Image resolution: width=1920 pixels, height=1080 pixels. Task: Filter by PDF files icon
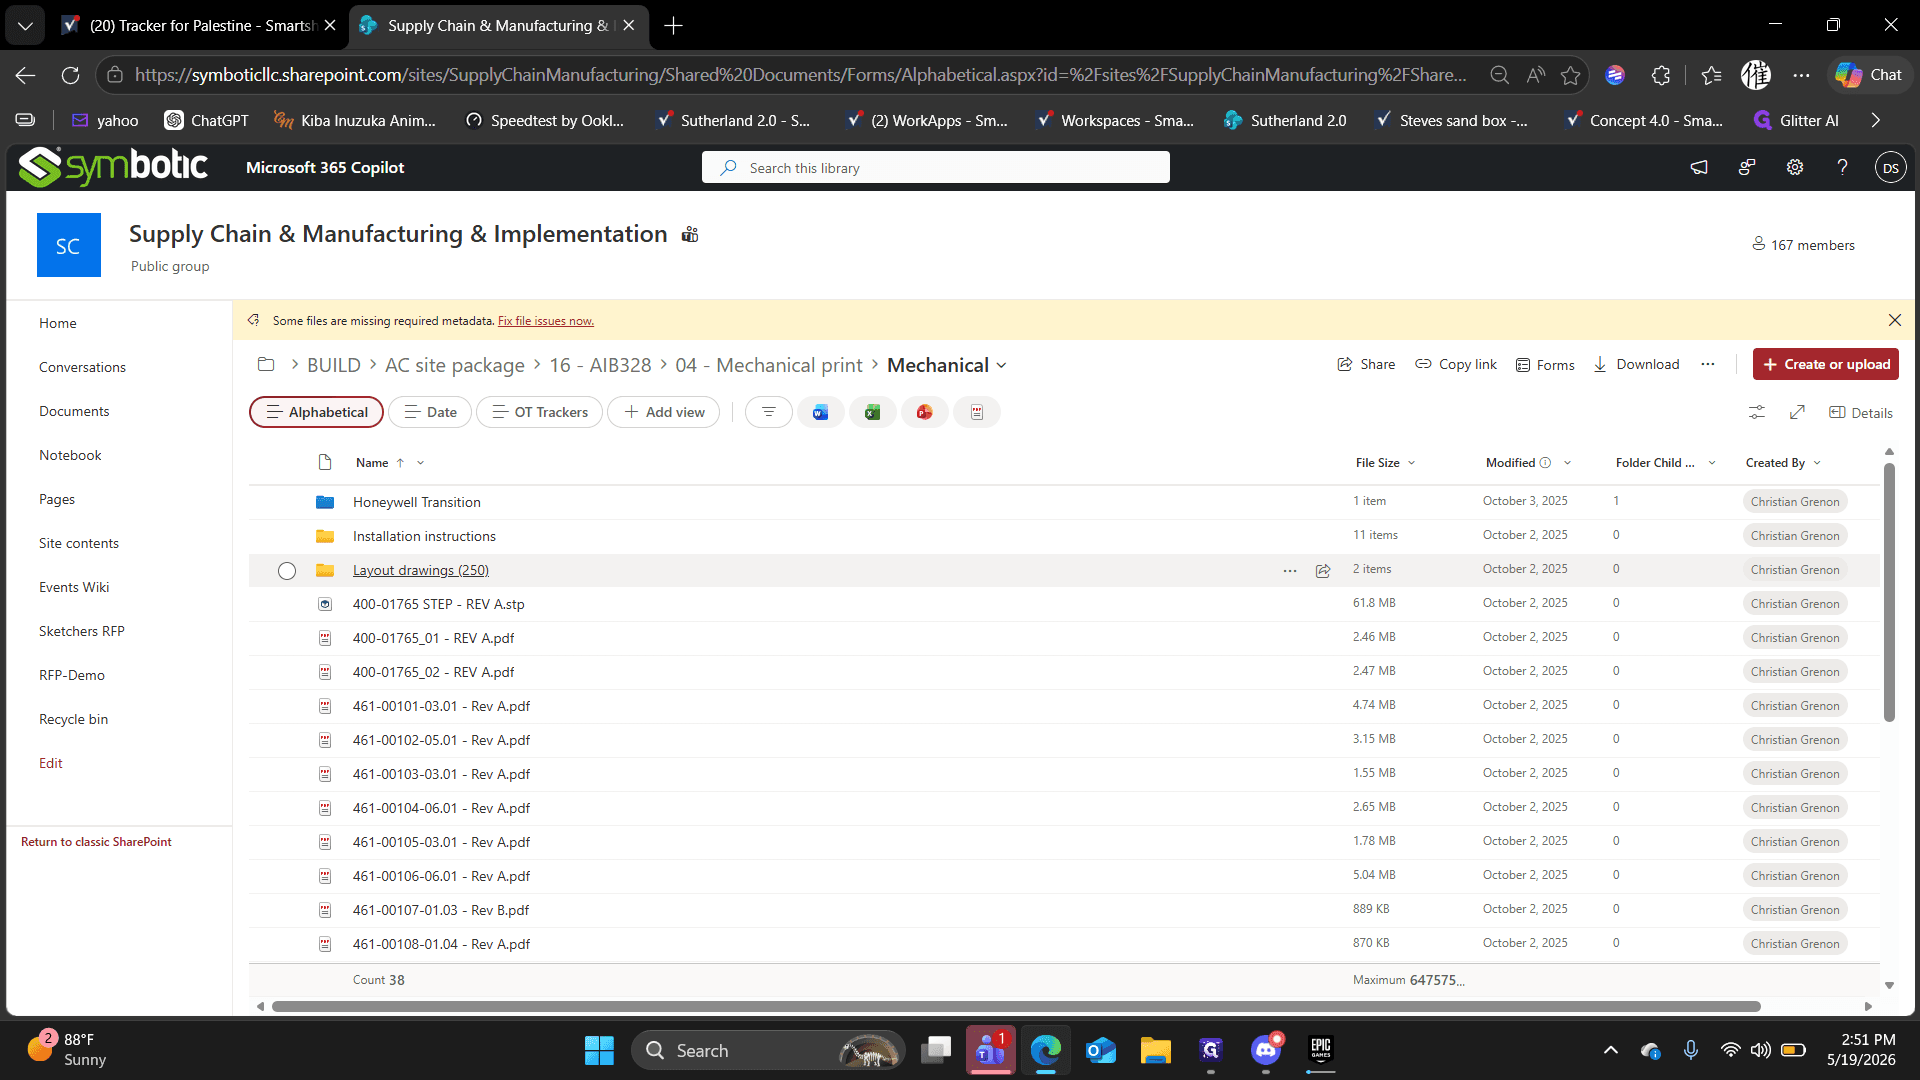coord(977,412)
